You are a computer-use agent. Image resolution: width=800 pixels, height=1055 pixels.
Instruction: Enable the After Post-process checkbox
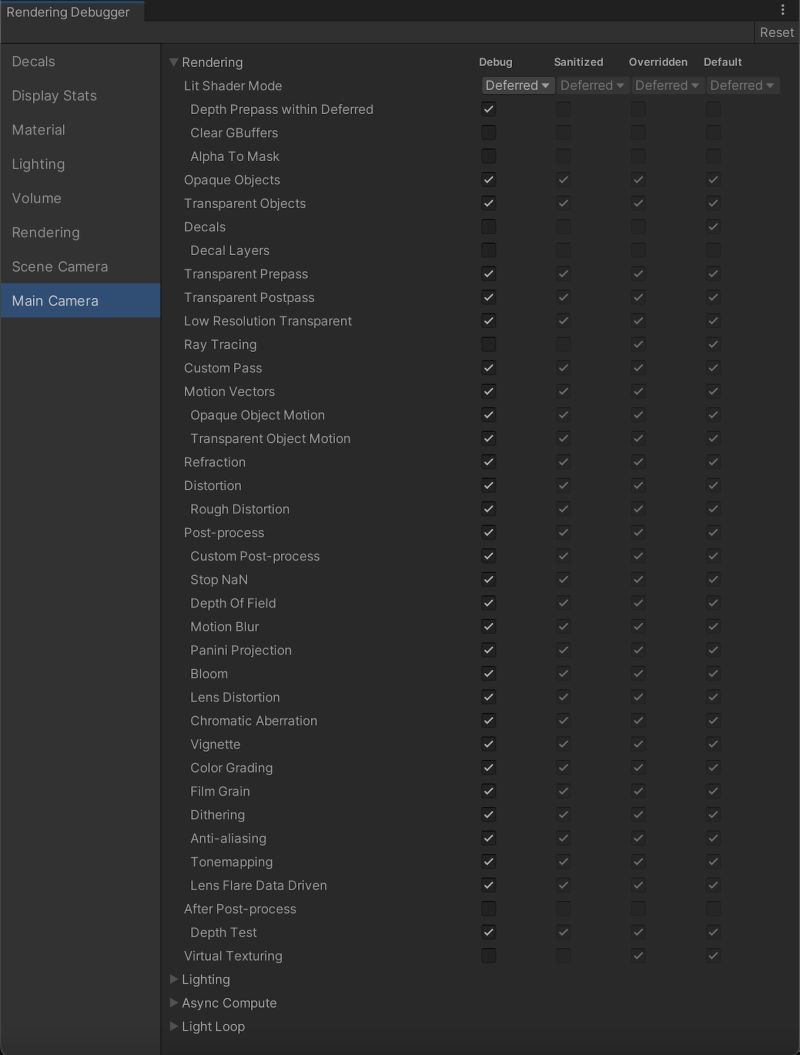[x=488, y=908]
